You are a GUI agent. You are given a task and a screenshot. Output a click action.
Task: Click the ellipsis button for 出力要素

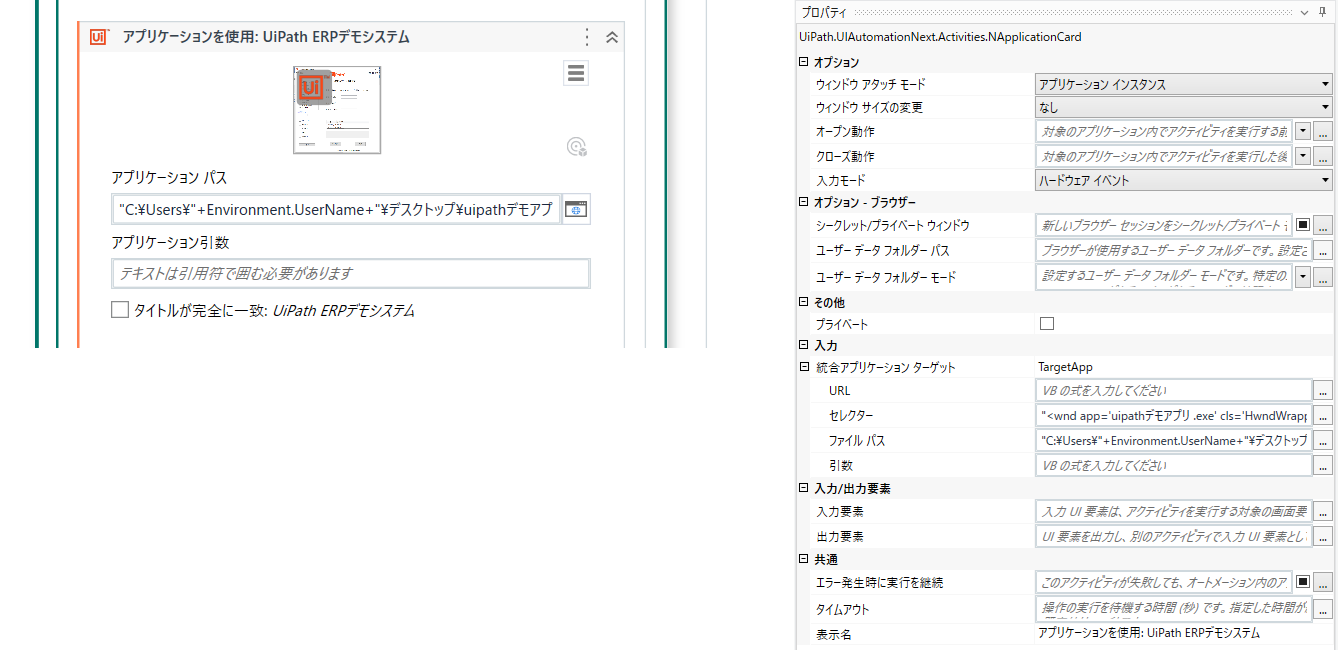click(x=1323, y=536)
